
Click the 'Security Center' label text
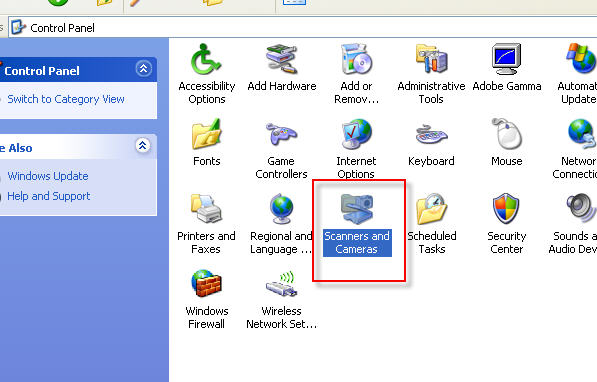tap(507, 243)
